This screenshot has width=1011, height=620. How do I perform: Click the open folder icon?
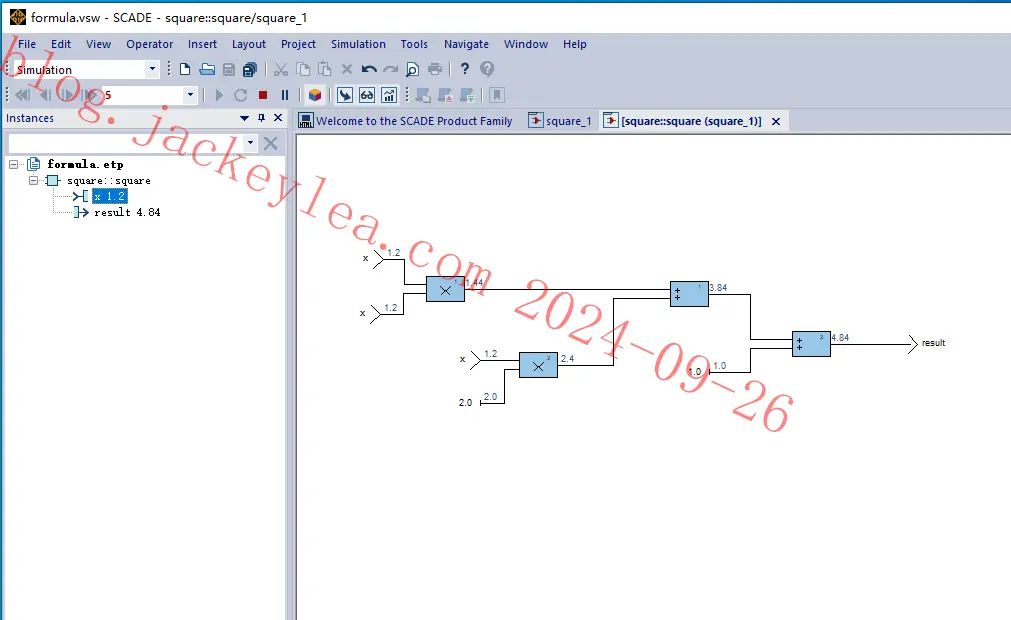coord(207,69)
